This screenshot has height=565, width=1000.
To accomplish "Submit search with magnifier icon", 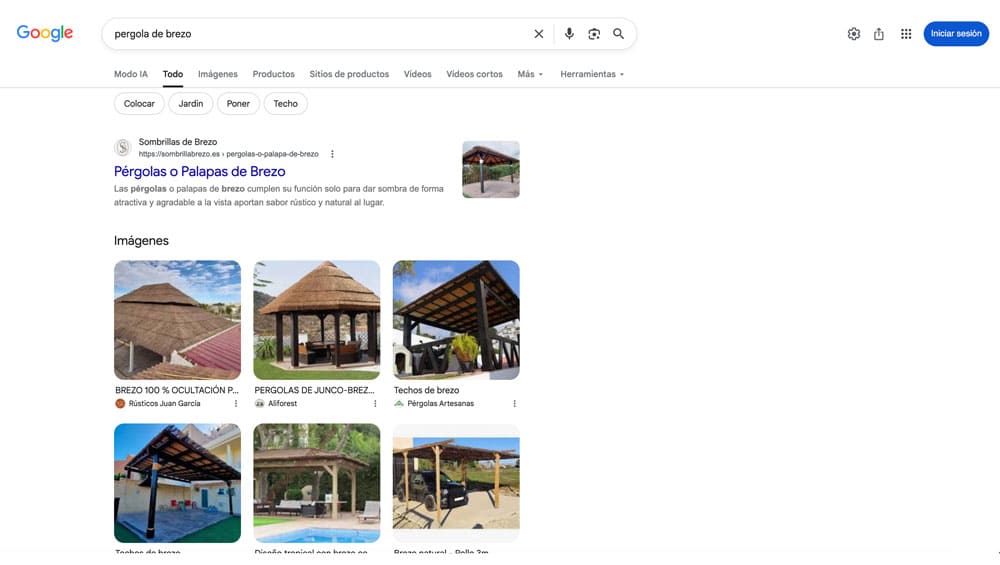I will click(619, 34).
